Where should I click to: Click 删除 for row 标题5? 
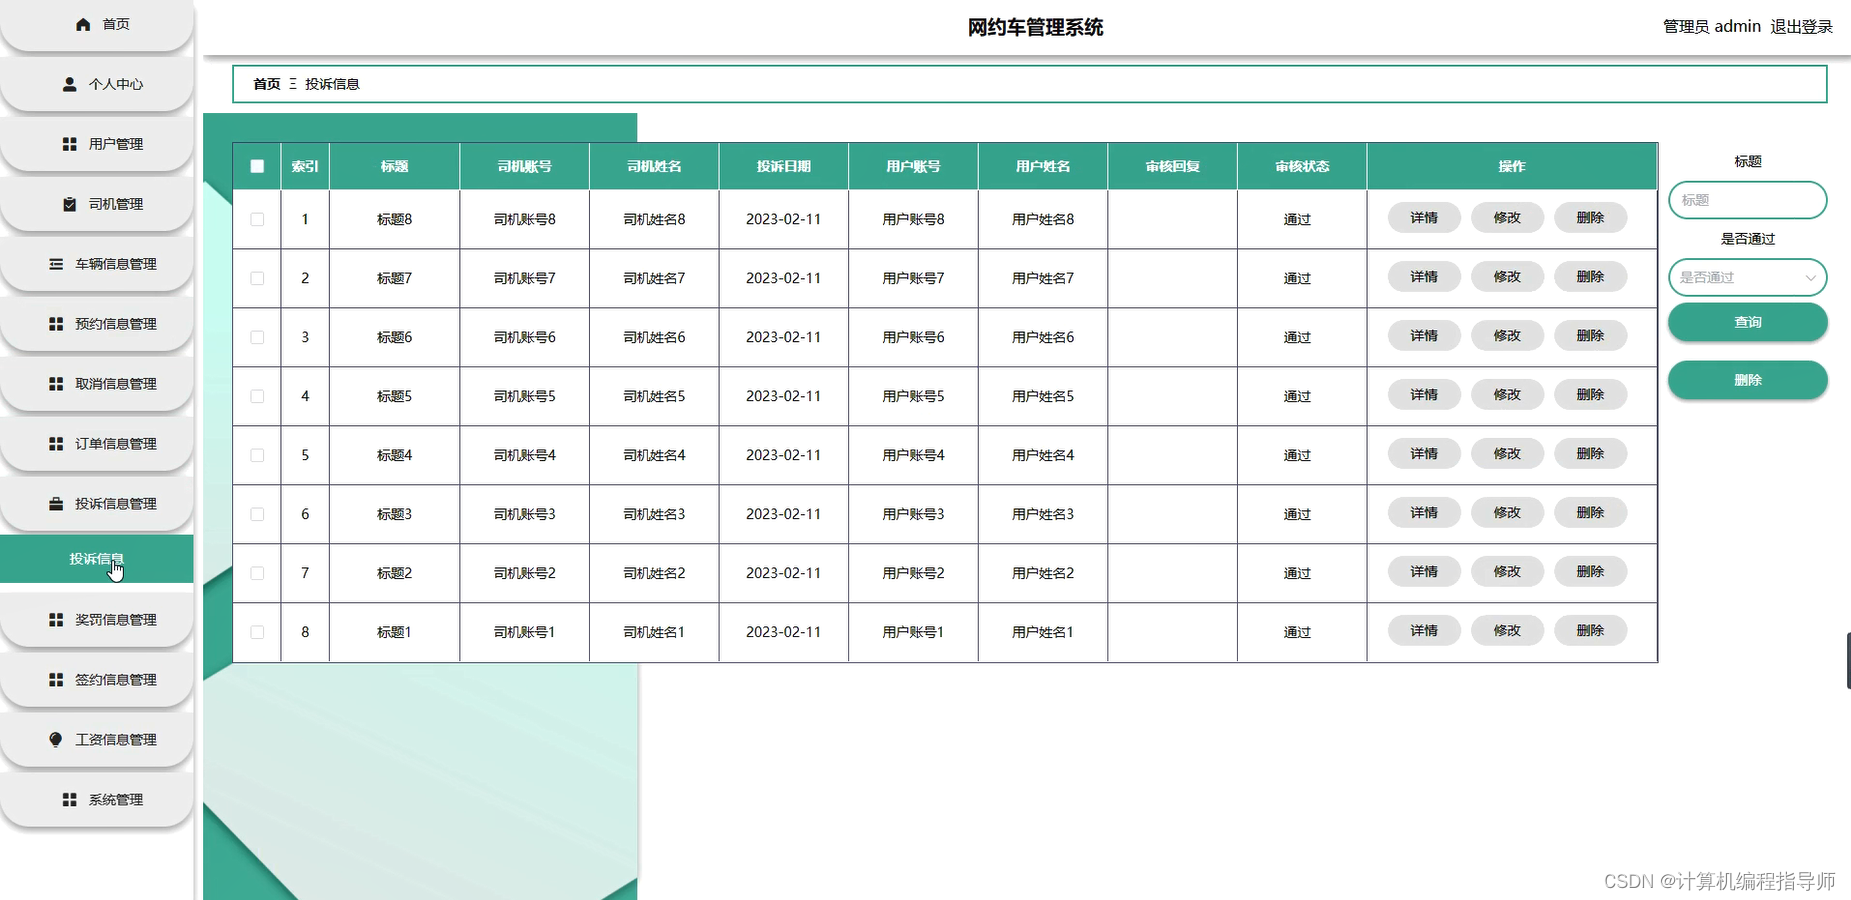[1590, 395]
